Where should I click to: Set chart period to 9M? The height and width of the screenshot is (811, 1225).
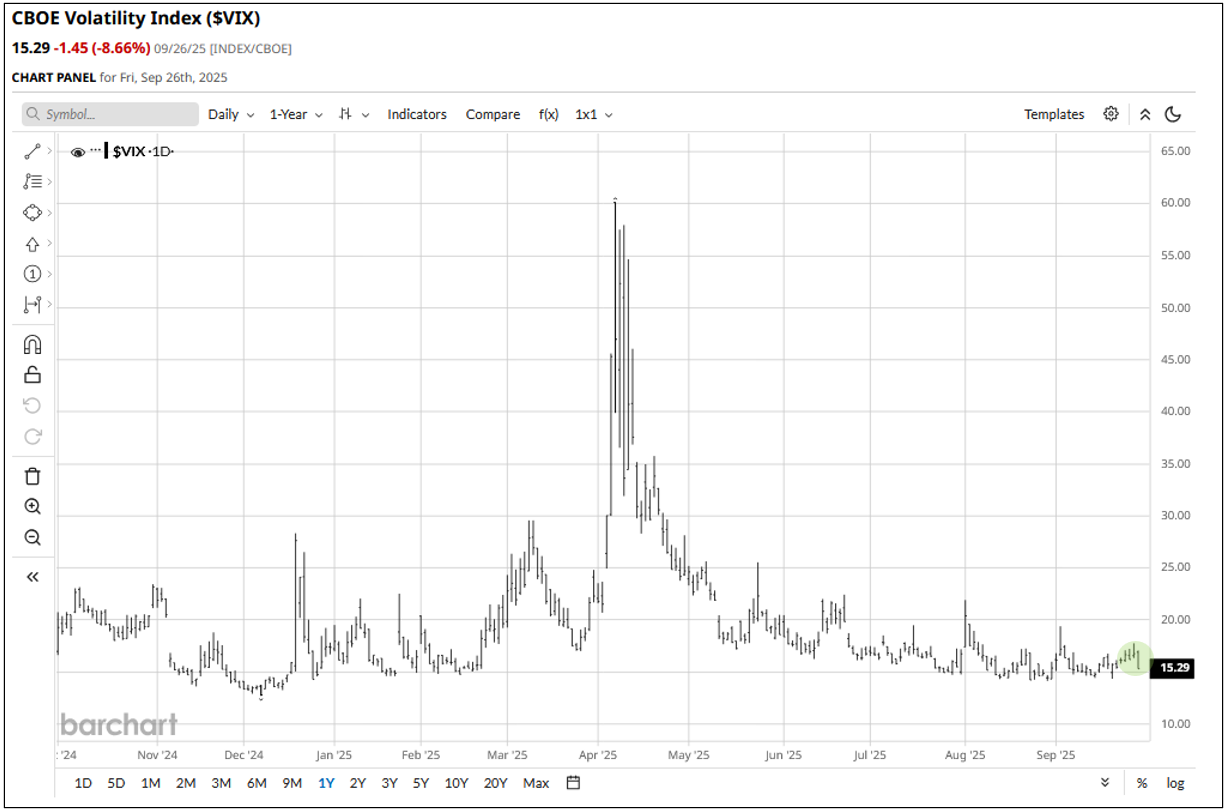pos(292,783)
